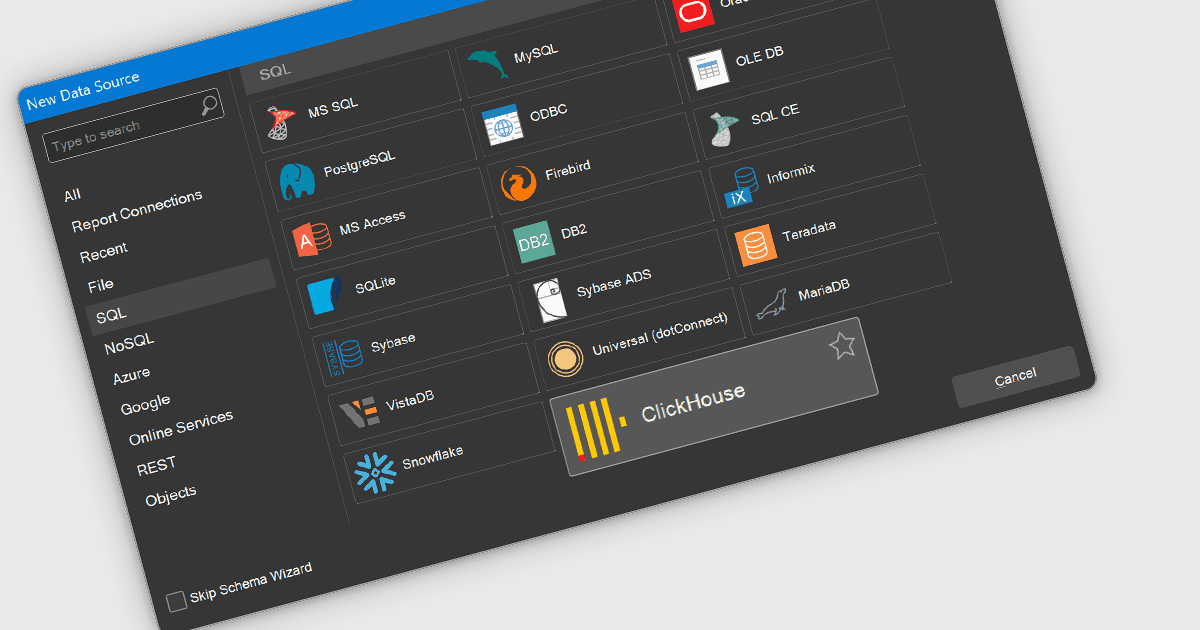Select the Oracle red icon
The image size is (1200, 630).
pyautogui.click(x=692, y=10)
